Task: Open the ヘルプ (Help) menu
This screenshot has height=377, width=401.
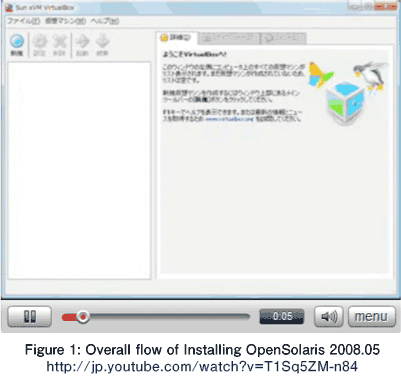Action: click(105, 21)
